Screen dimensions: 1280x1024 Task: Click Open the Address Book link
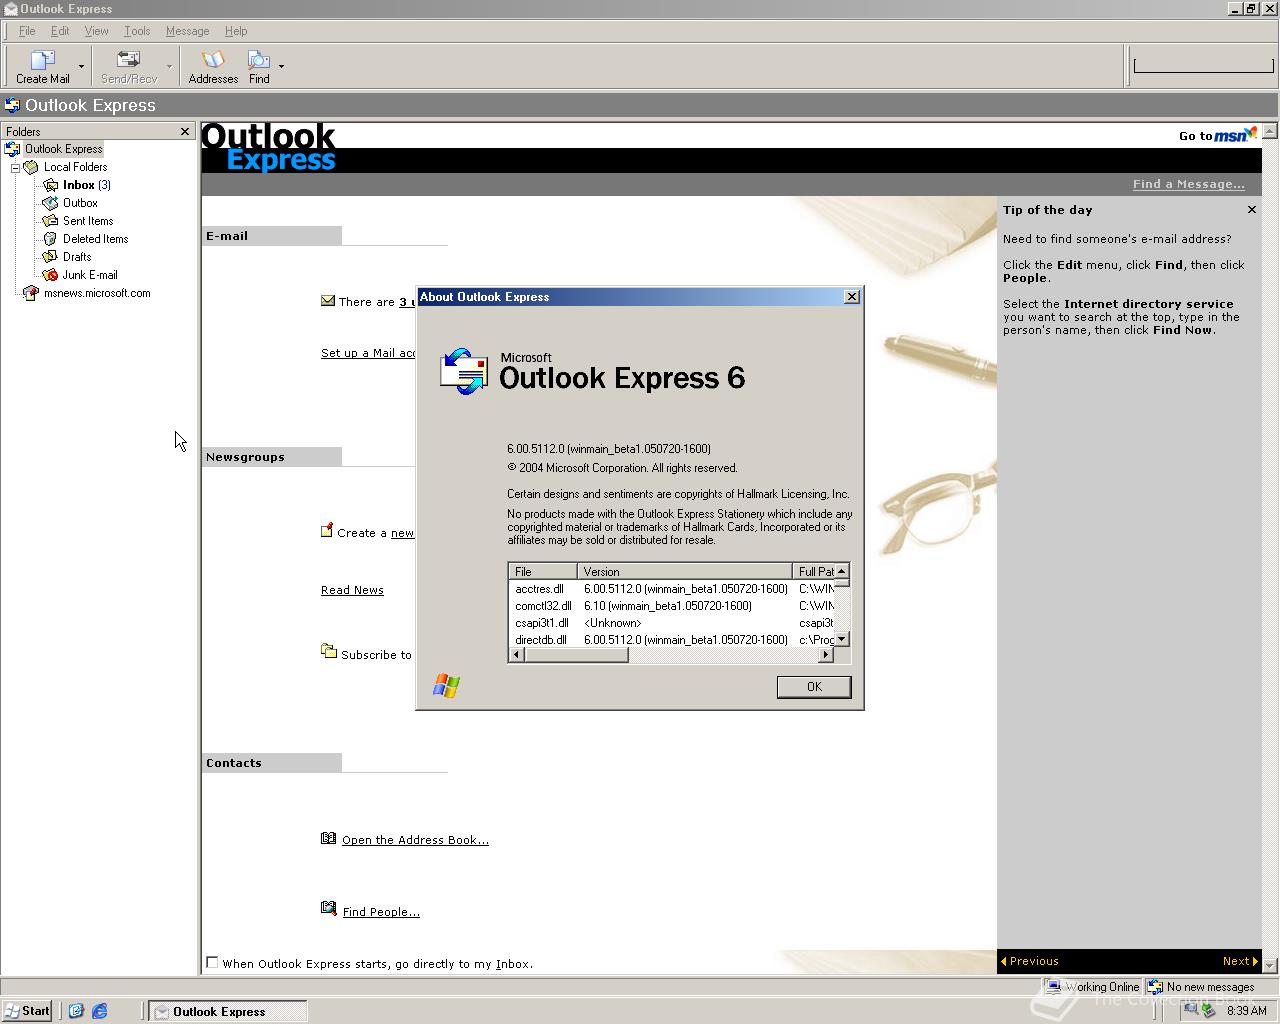click(415, 840)
